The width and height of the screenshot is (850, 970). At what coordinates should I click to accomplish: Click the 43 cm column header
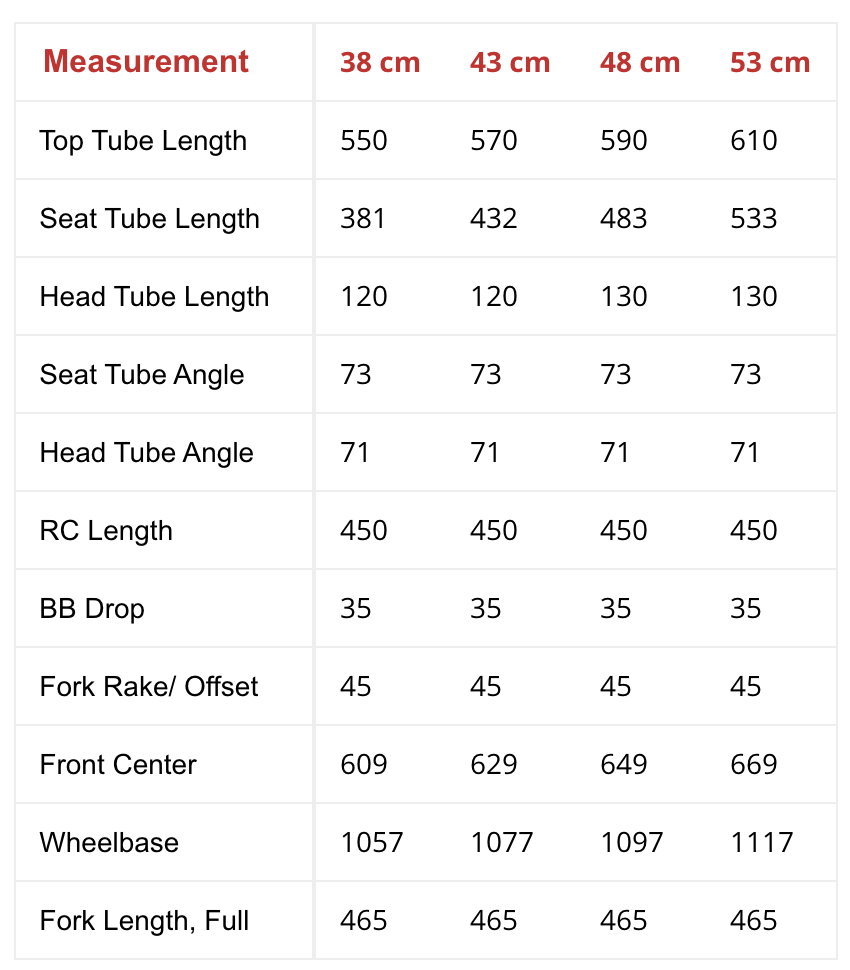coord(510,62)
